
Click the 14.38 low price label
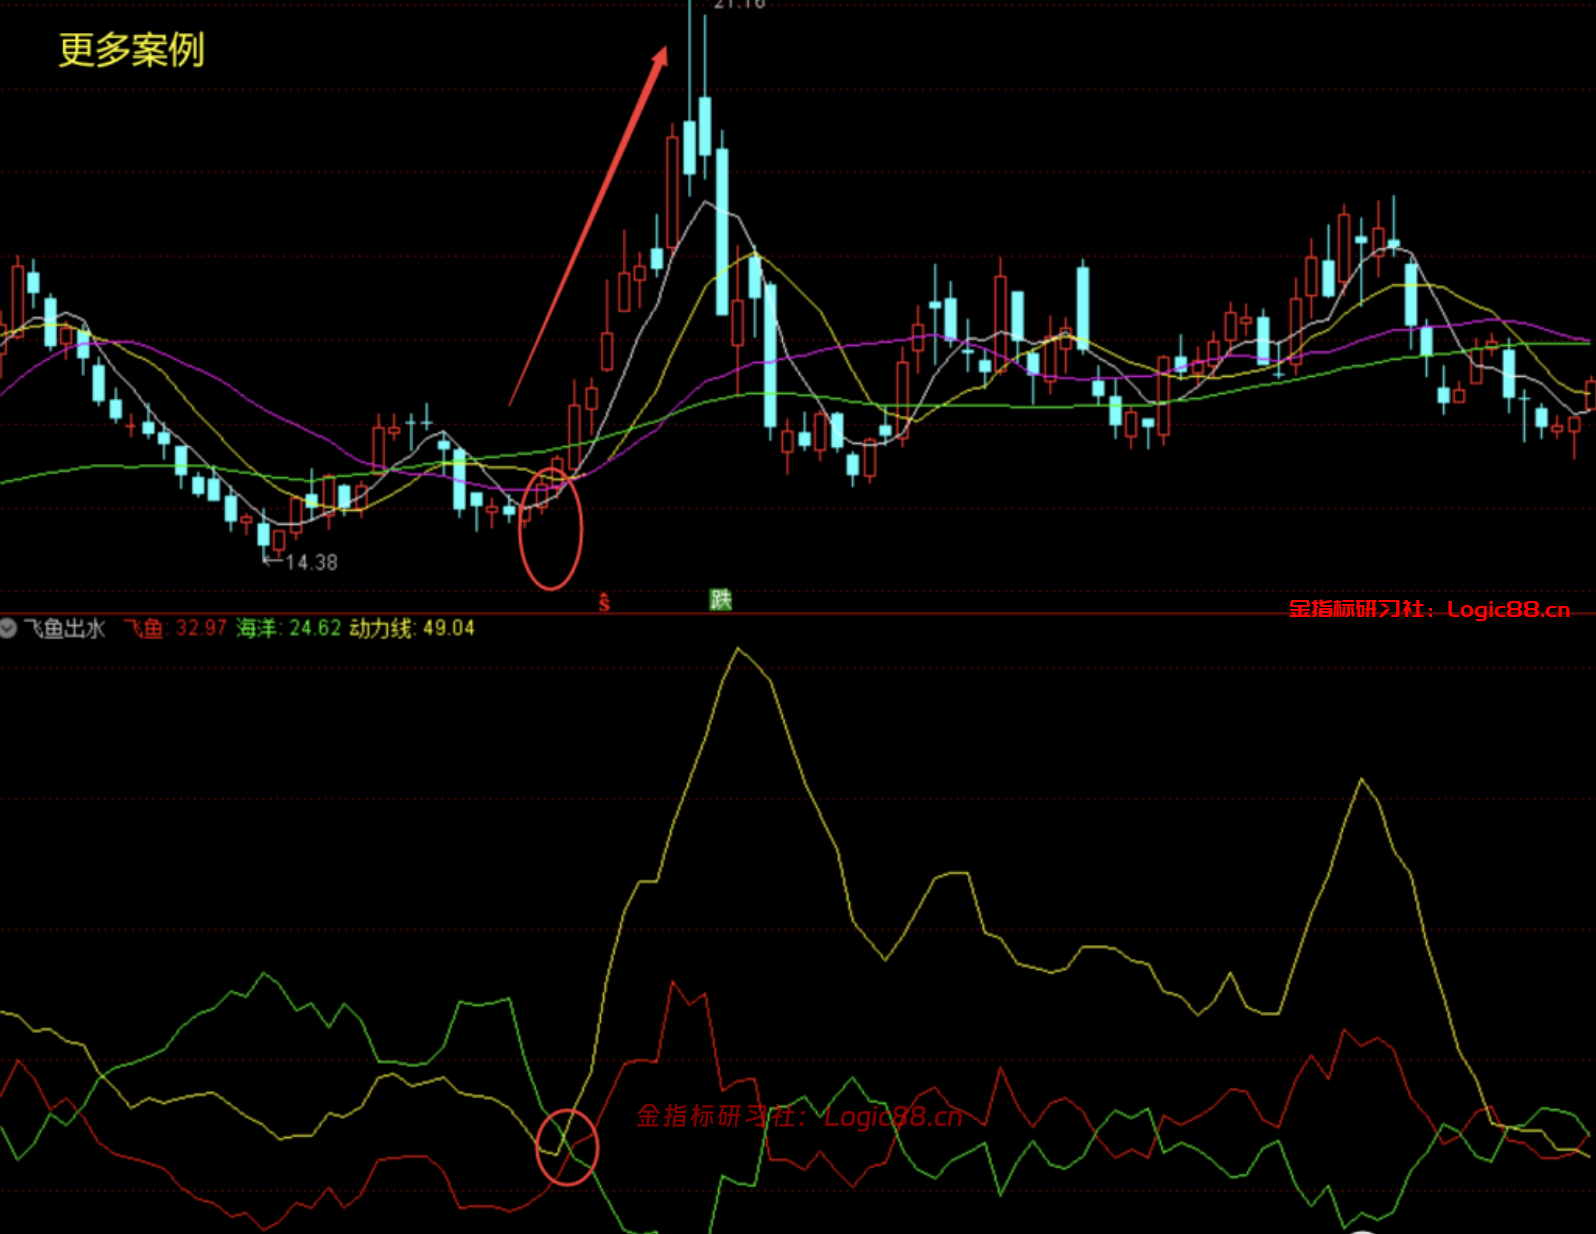(311, 562)
